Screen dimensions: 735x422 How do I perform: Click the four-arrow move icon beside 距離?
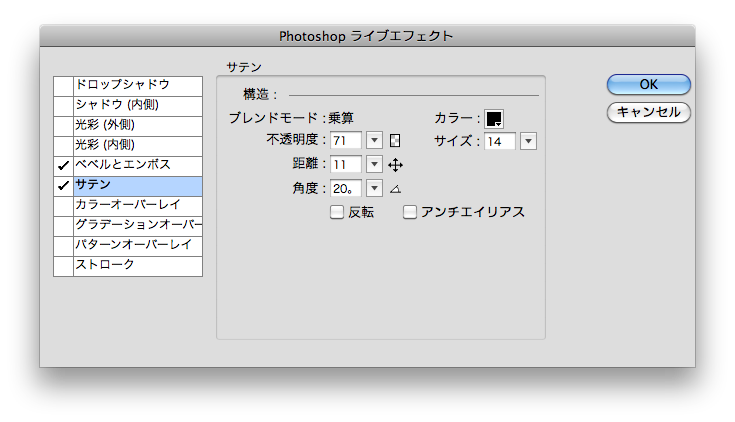(x=395, y=165)
